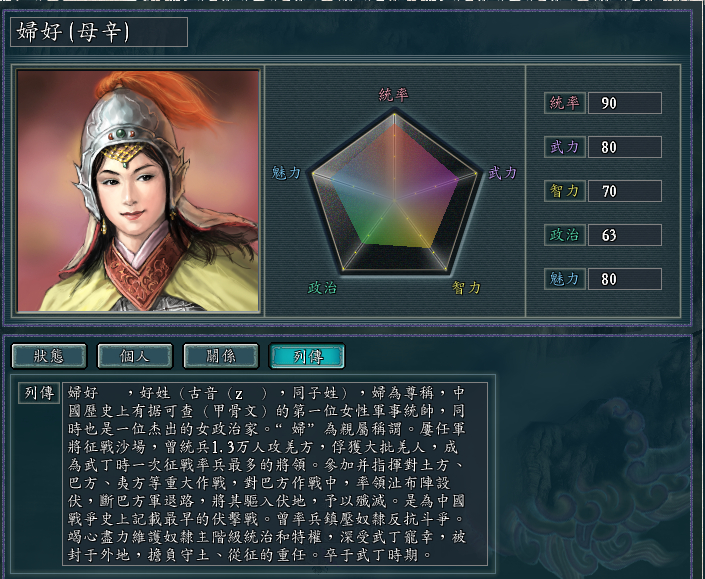
Task: Click the 武力 stat button in the stats panel
Action: 564,147
